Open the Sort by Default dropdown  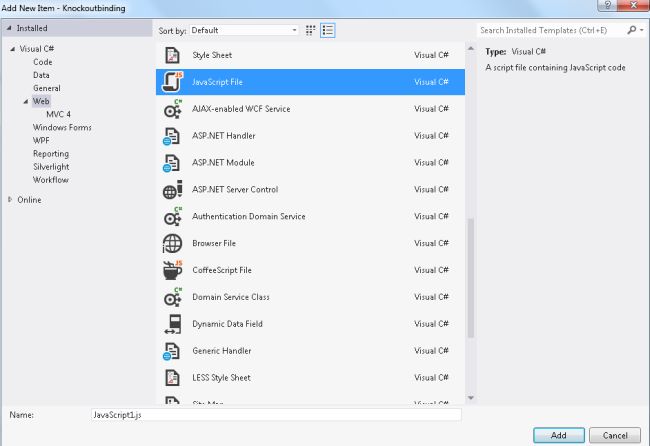pyautogui.click(x=244, y=30)
